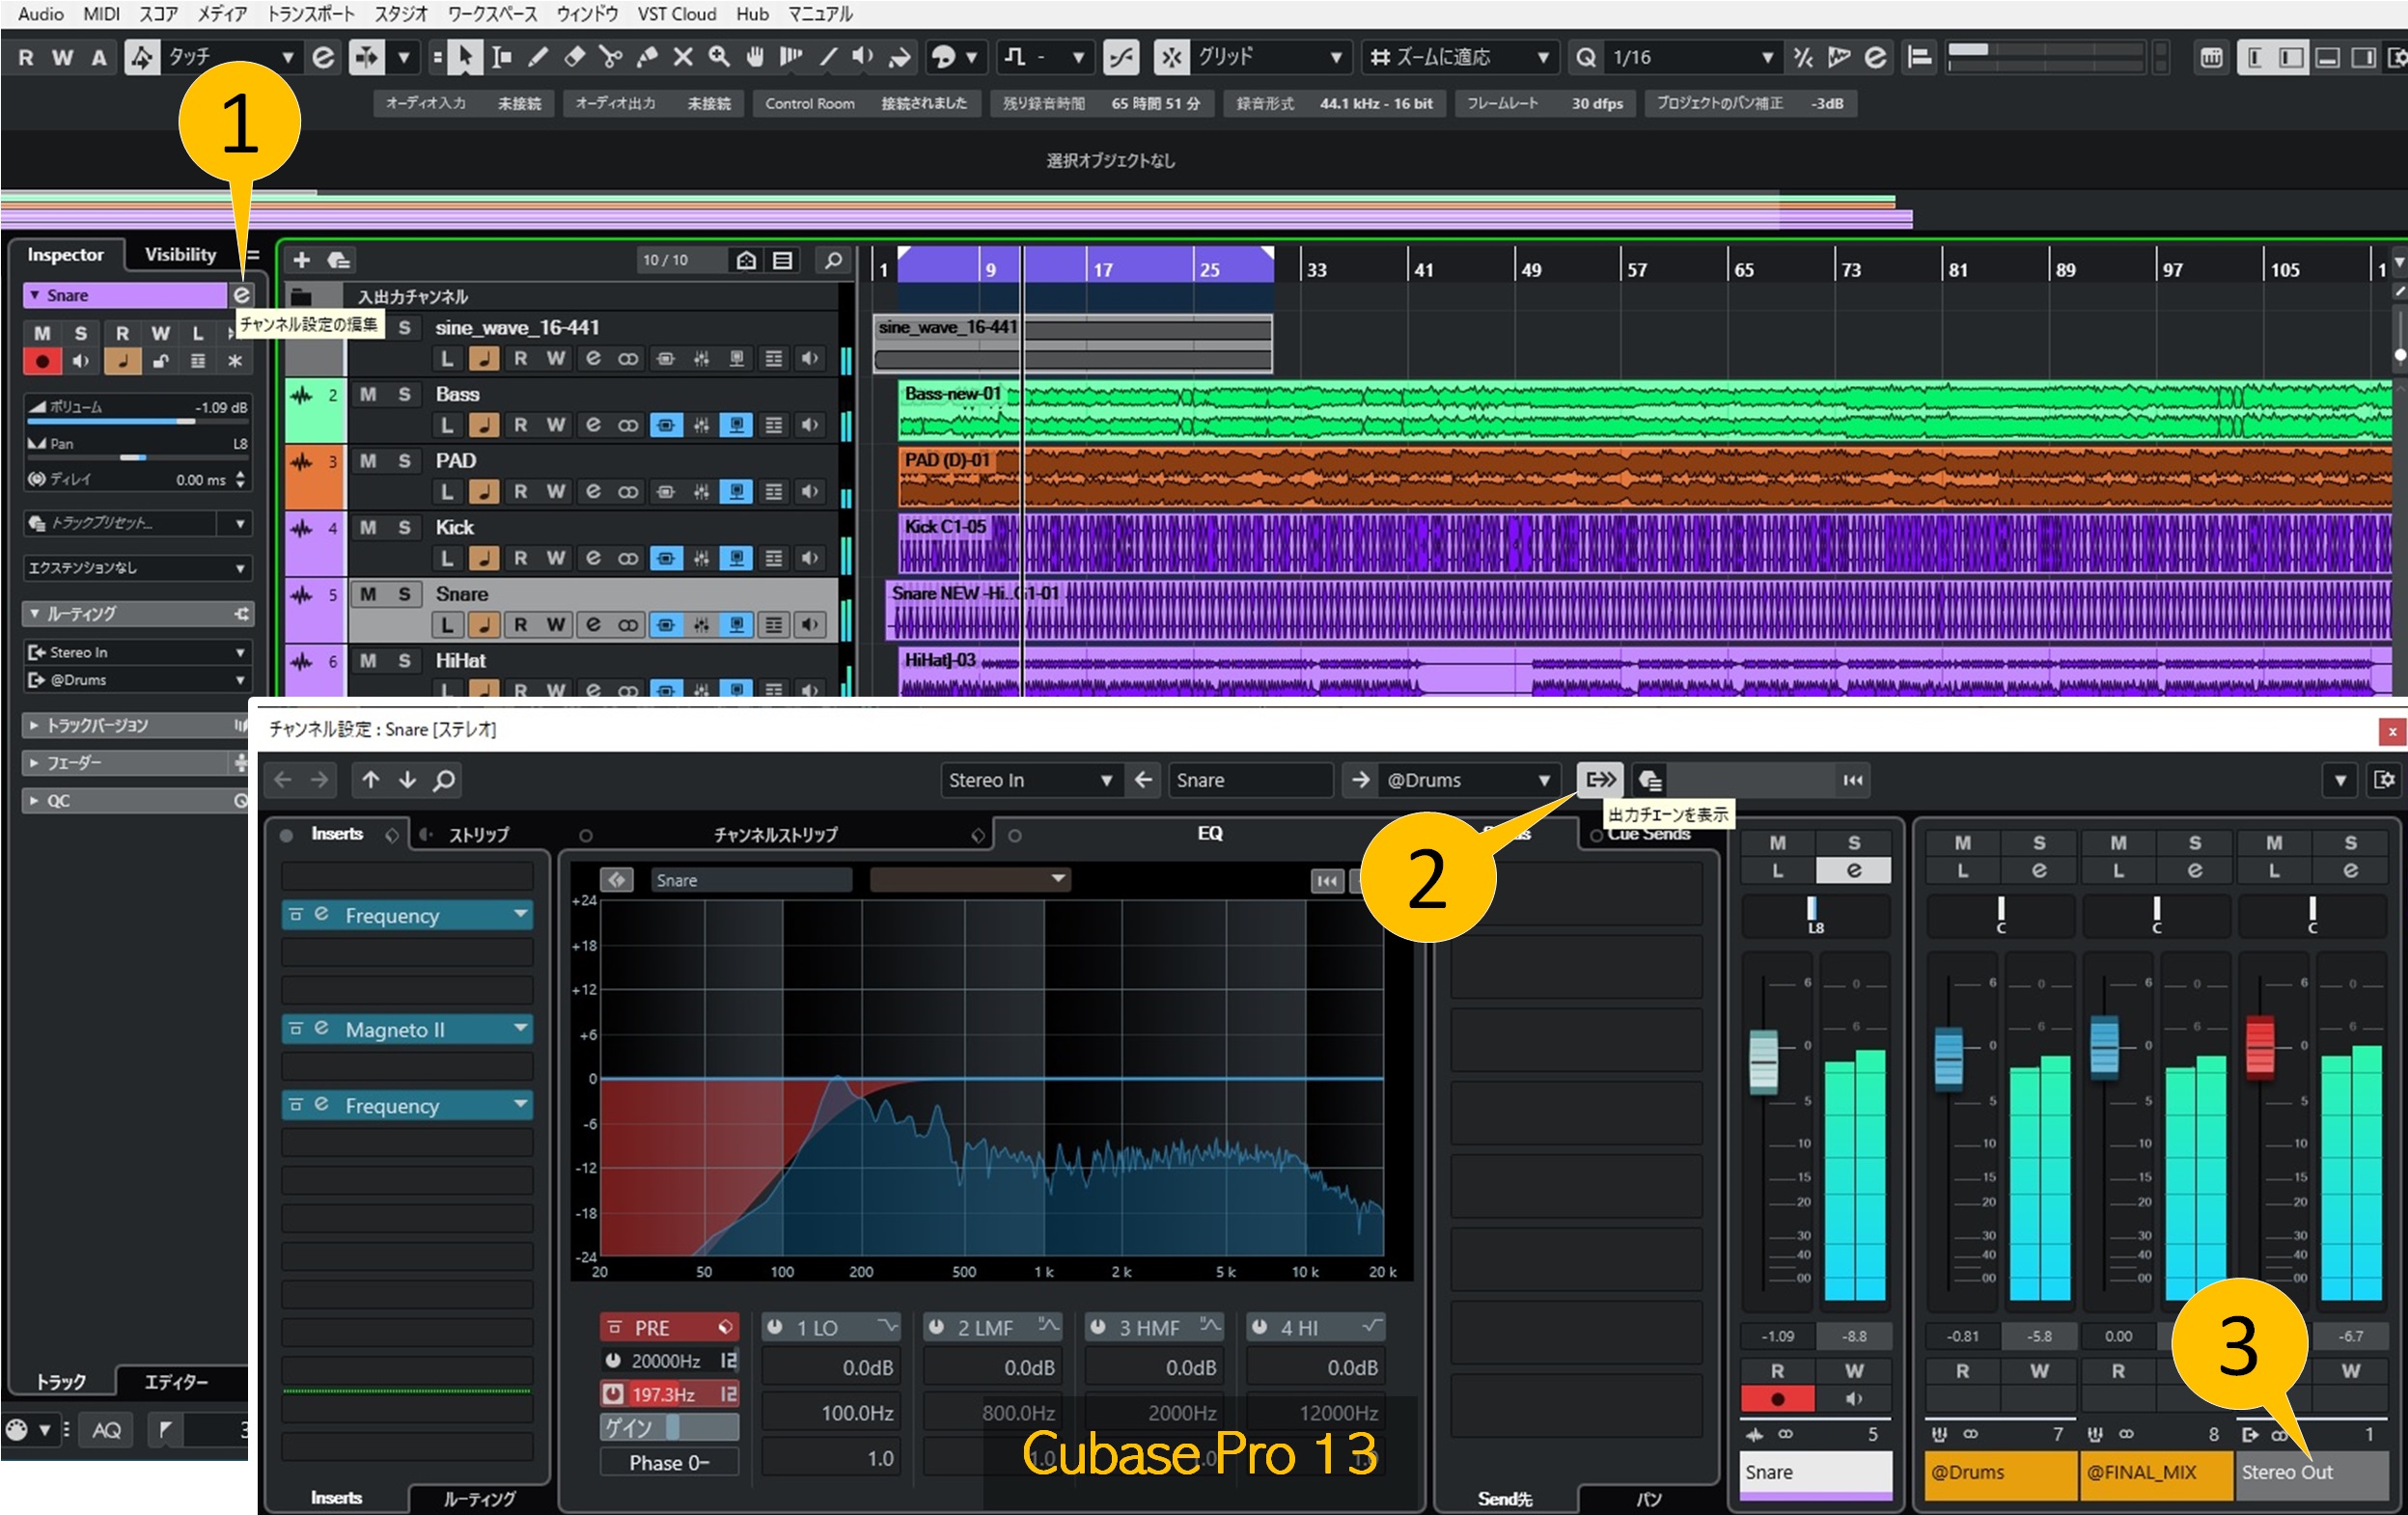Image resolution: width=2408 pixels, height=1515 pixels.
Task: Select the Line tool
Action: point(828,57)
